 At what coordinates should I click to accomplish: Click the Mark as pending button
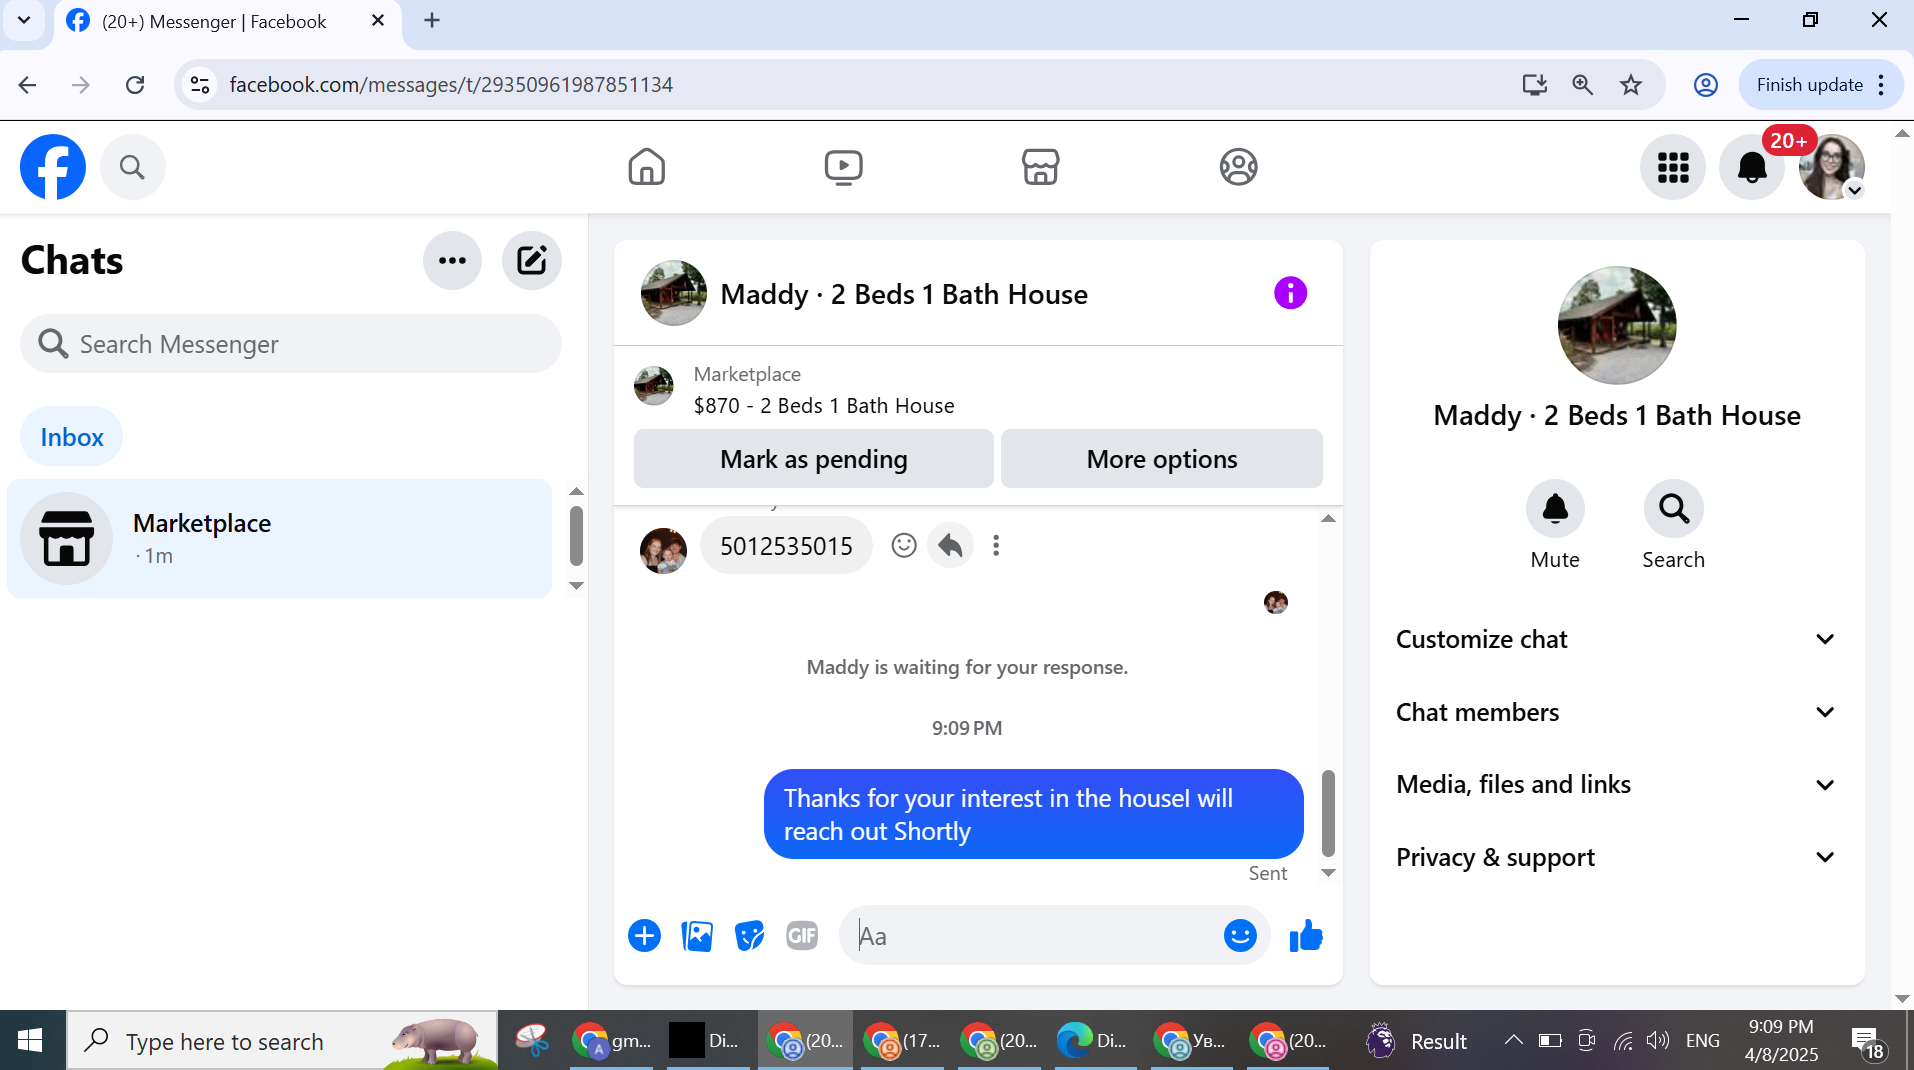tap(813, 459)
